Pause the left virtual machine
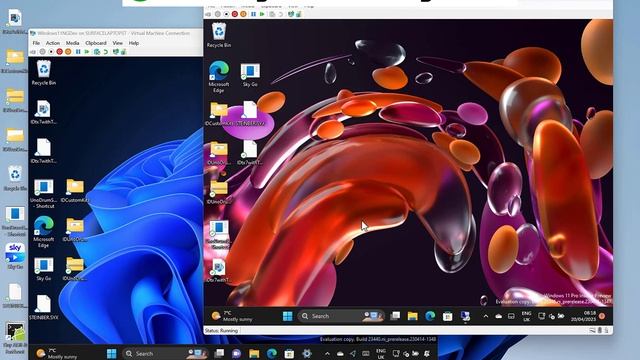Viewport: 640px width, 360px height. (78, 52)
